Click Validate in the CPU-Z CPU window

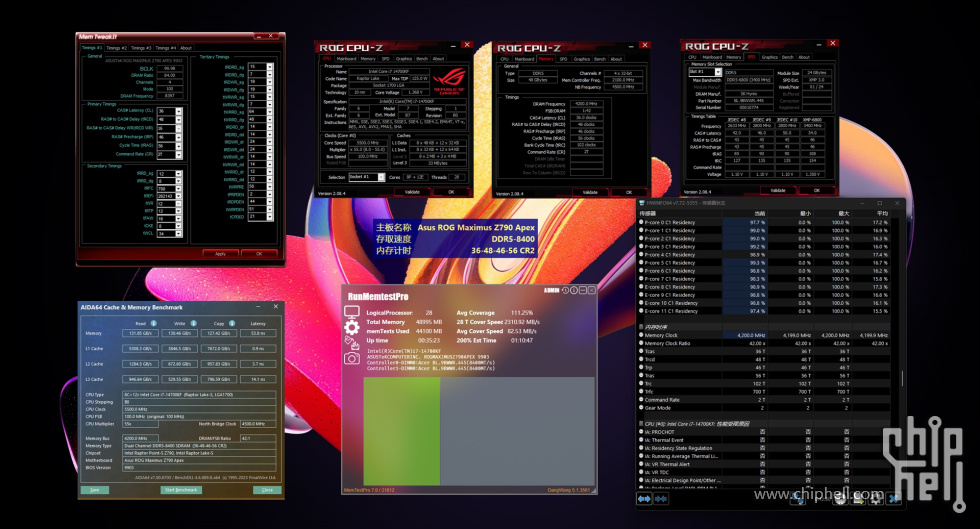(x=412, y=192)
